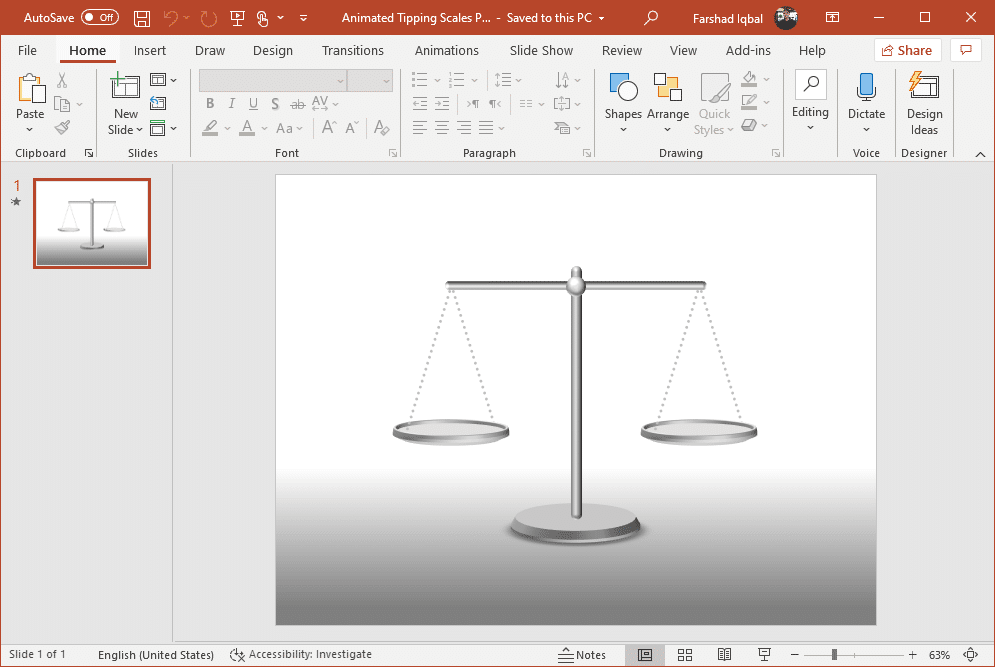Screen dimensions: 995x667
Task: Open the Shapes gallery
Action: 623,103
